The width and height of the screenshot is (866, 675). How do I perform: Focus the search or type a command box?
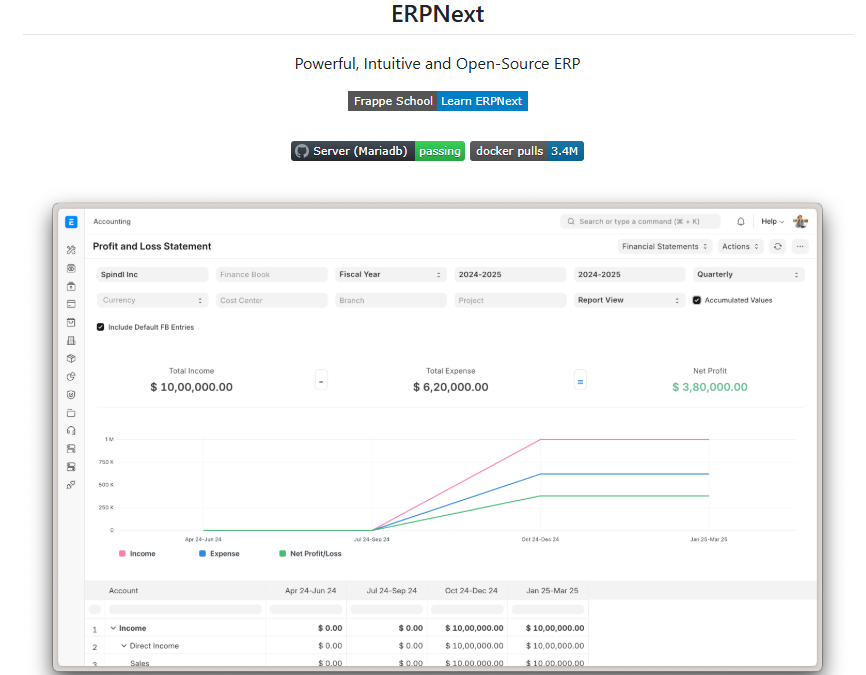click(640, 222)
